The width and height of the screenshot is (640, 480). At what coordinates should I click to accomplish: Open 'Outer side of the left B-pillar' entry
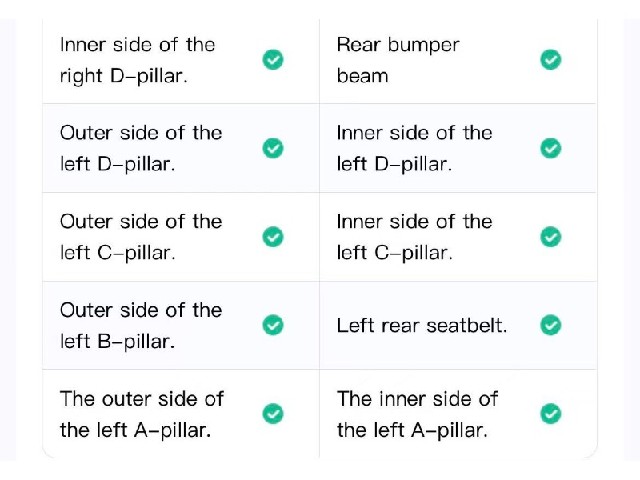141,326
